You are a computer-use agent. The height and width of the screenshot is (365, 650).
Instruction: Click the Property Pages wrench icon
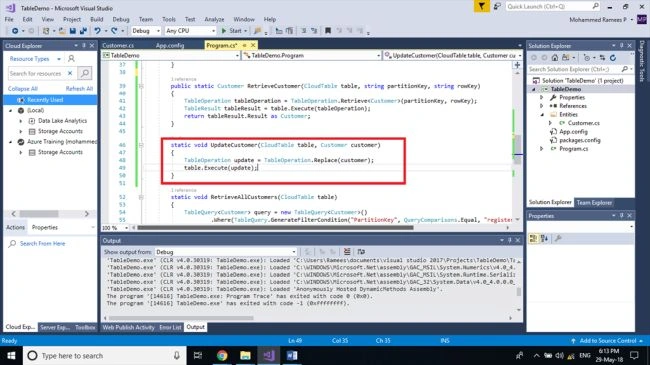(x=558, y=238)
